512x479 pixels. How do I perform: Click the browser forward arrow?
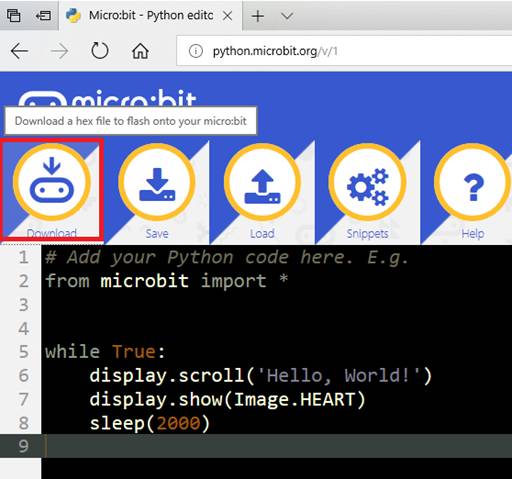pos(60,51)
